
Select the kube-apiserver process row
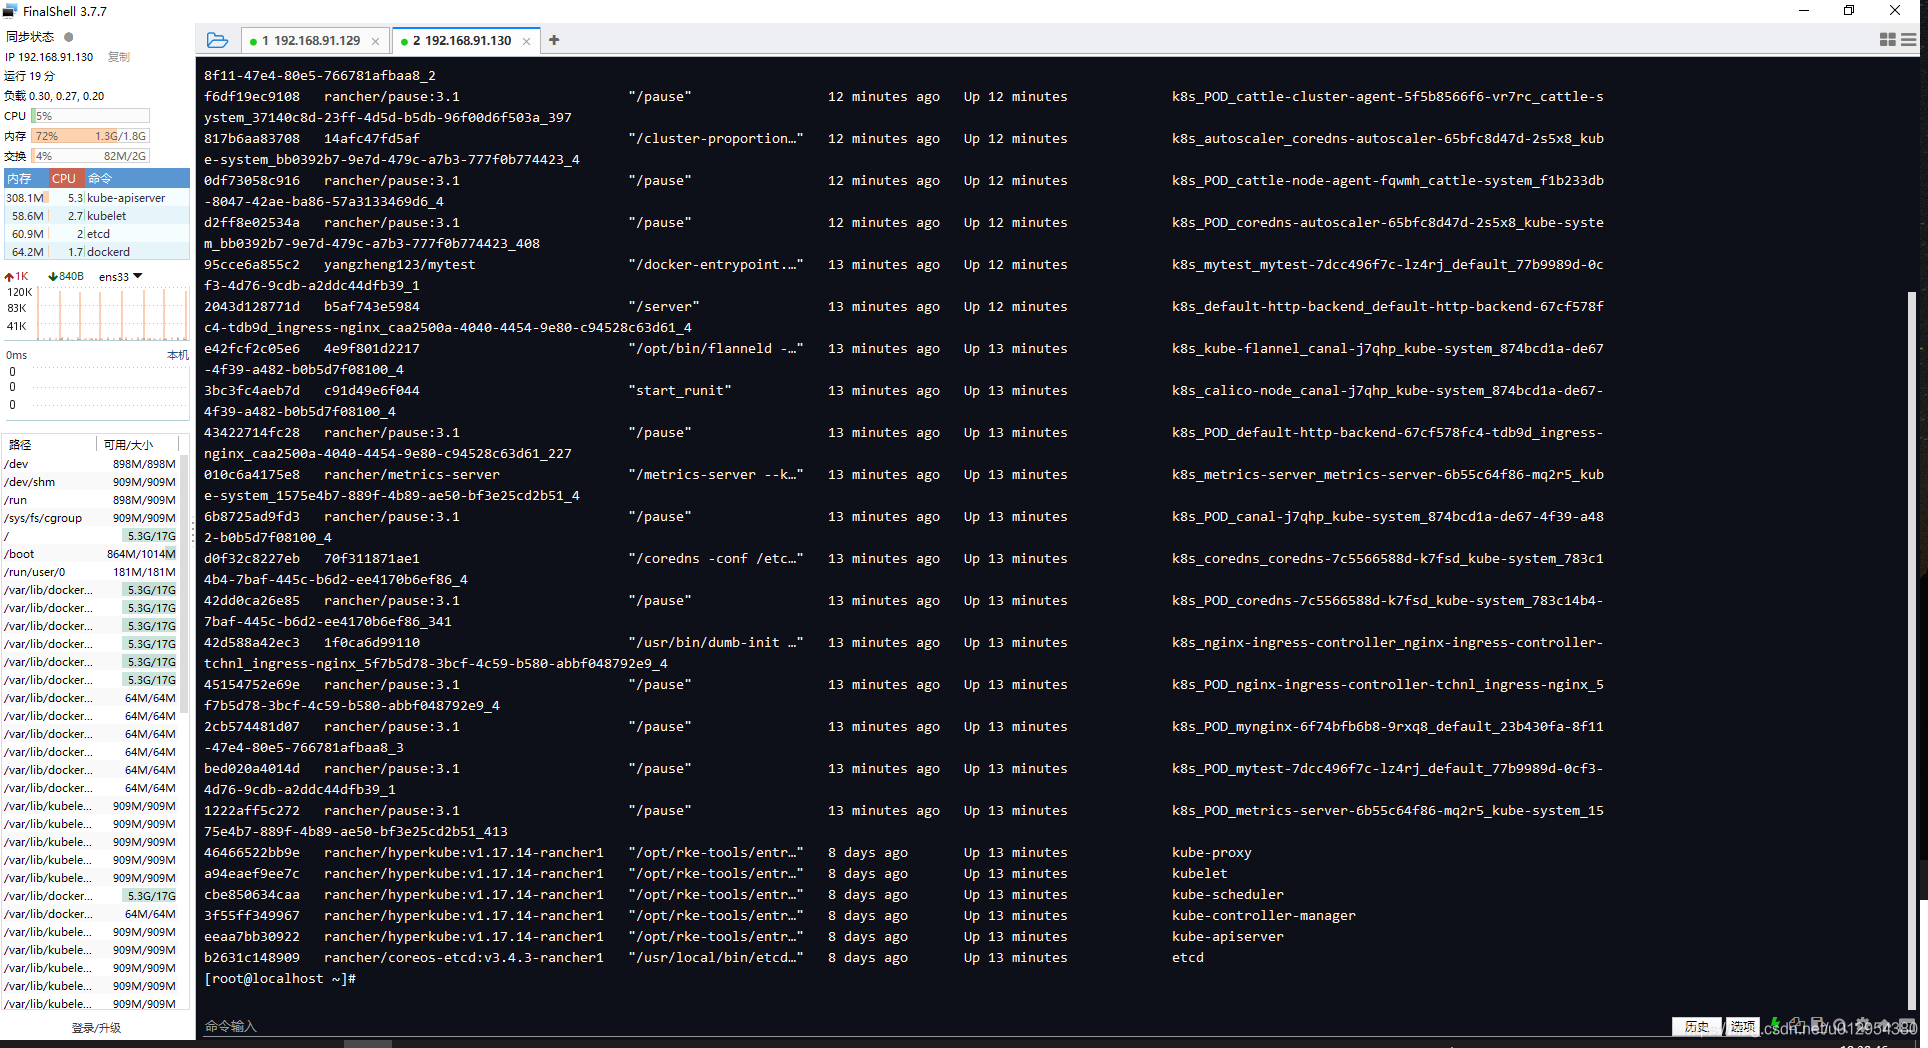pyautogui.click(x=96, y=198)
